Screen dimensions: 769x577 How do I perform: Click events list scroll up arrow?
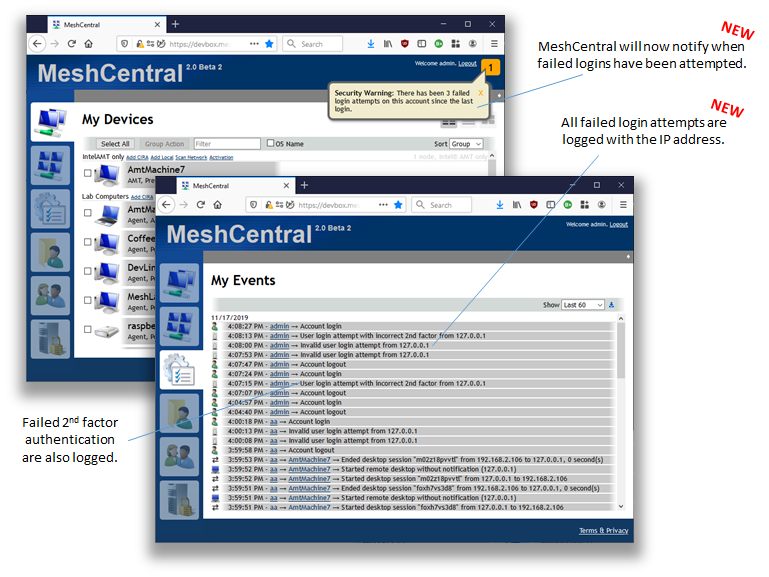621,318
